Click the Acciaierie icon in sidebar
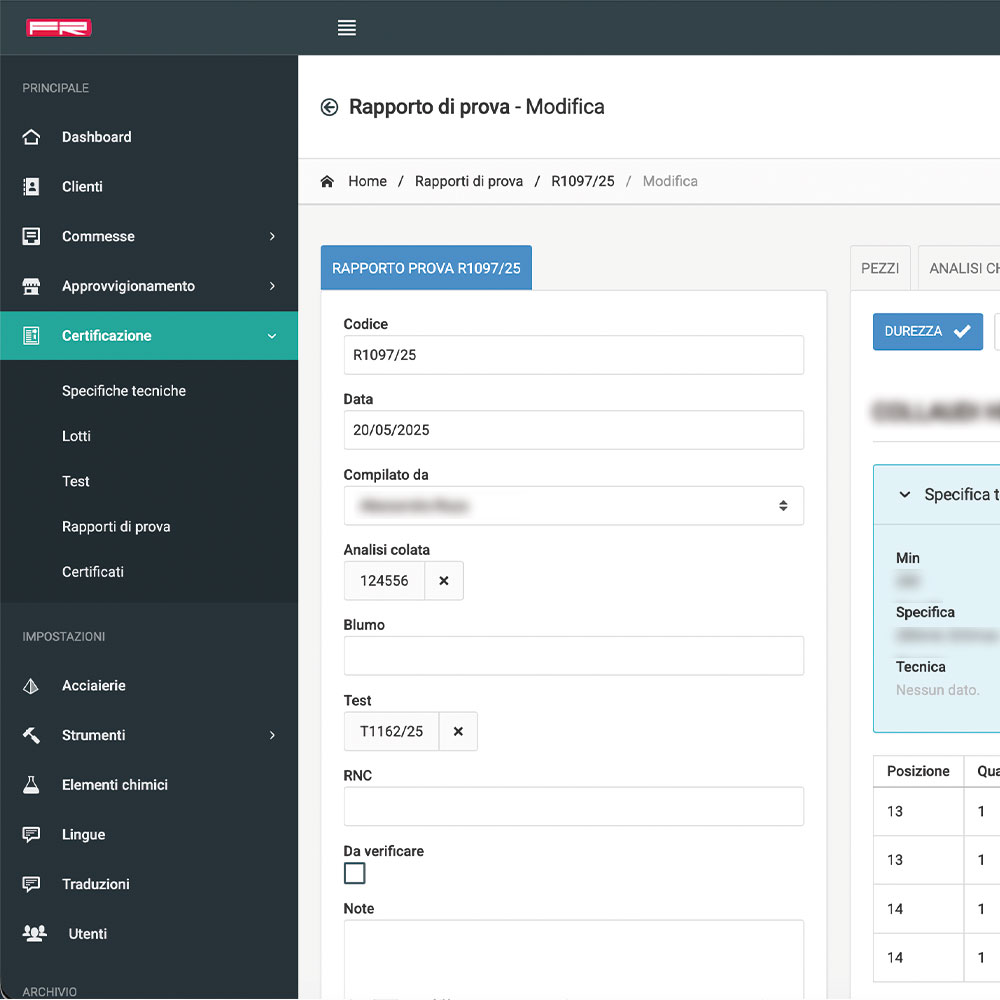Viewport: 1000px width, 1000px height. [32, 686]
